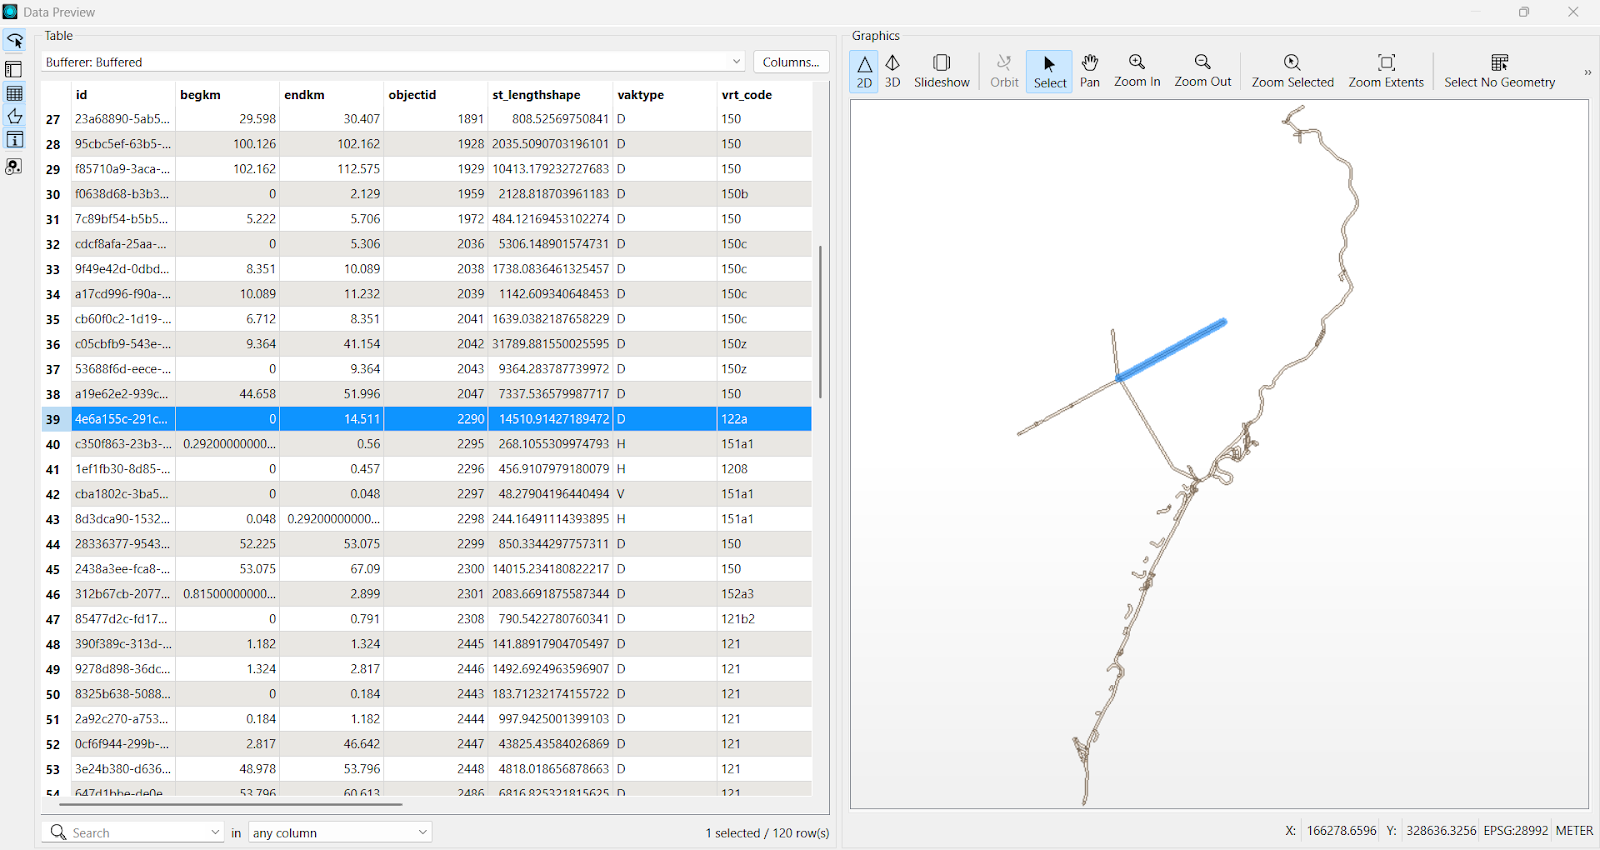This screenshot has width=1600, height=850.
Task: Toggle Table view in left sidebar
Action: tap(14, 93)
